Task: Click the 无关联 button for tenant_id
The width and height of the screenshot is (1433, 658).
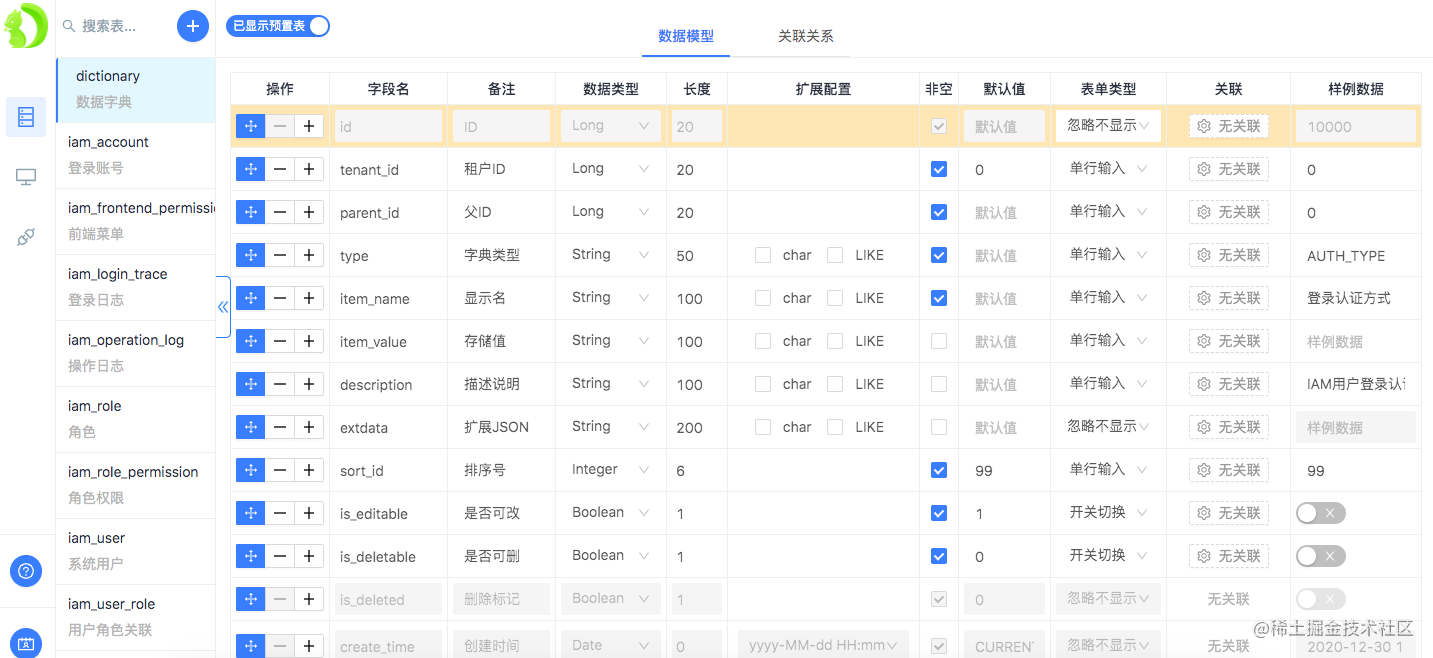Action: click(1229, 170)
